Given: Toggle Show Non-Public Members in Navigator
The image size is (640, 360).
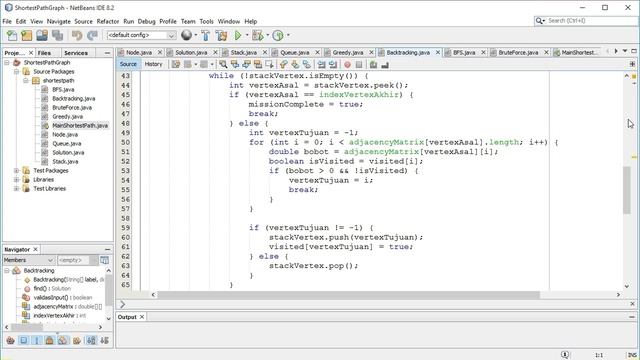Looking at the screenshot, I should click(49, 340).
